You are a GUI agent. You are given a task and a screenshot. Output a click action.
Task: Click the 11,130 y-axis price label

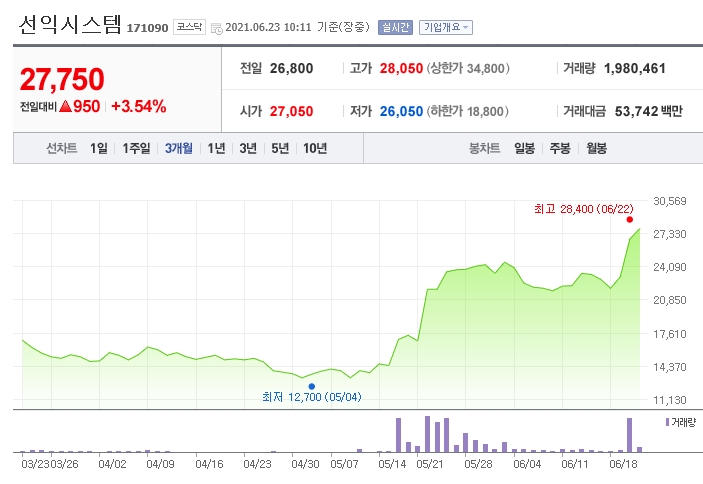coord(670,400)
